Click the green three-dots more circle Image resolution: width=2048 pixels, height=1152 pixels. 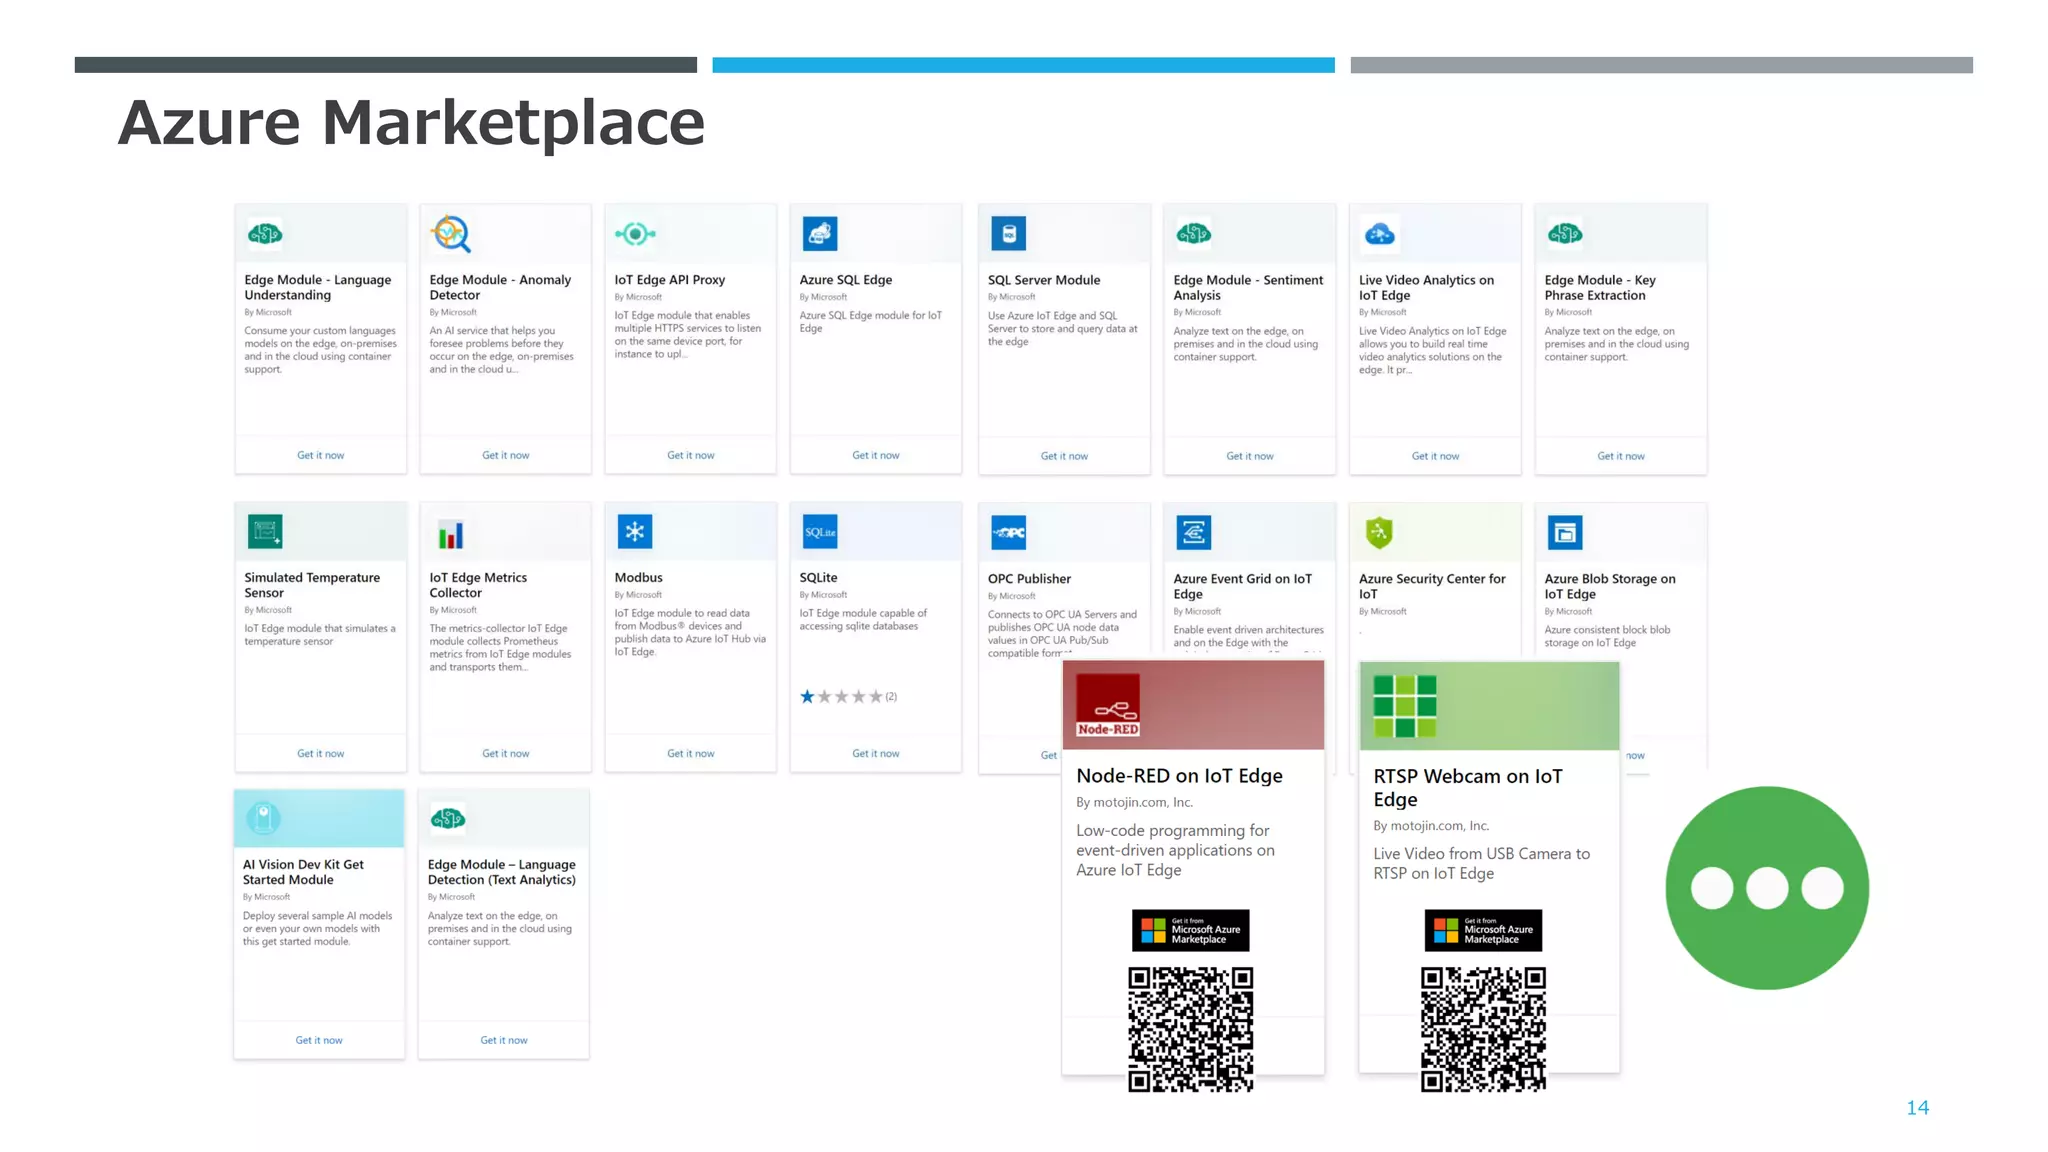[x=1767, y=888]
